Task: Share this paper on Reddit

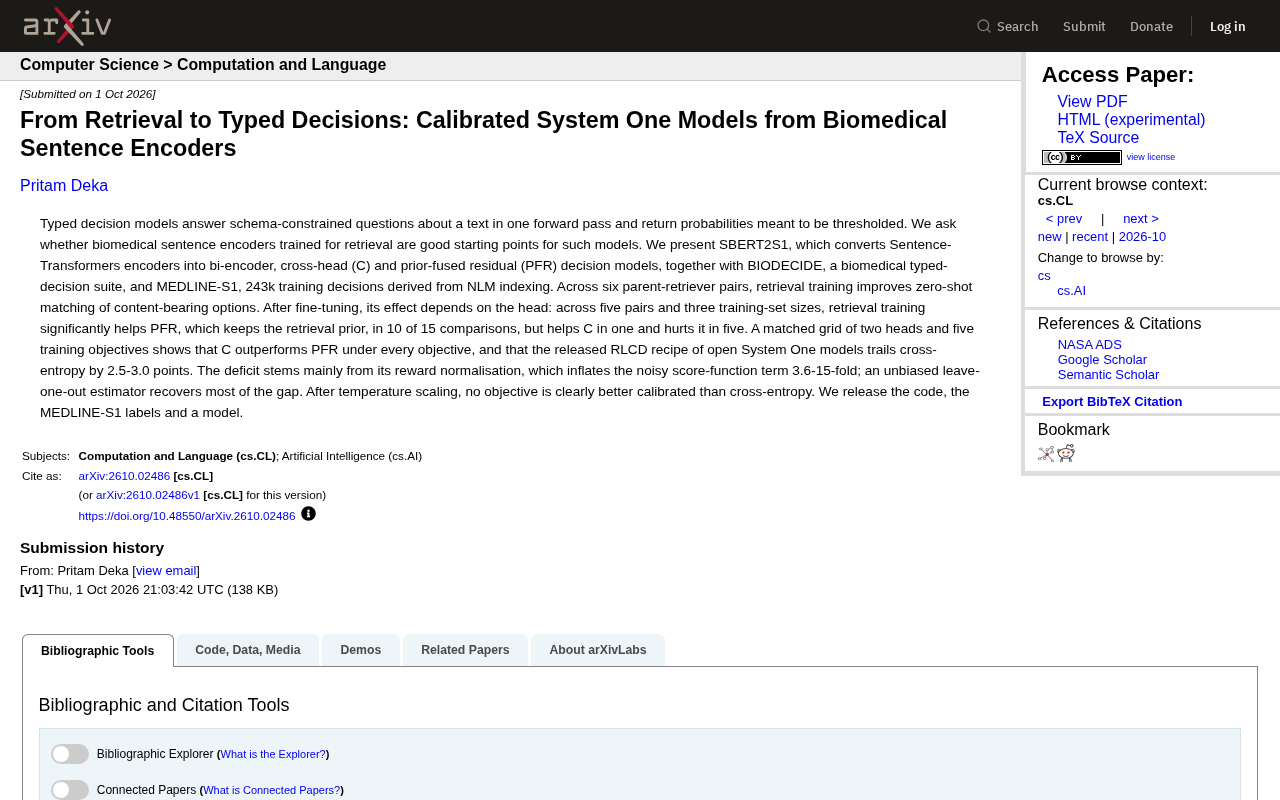Action: pyautogui.click(x=1066, y=454)
